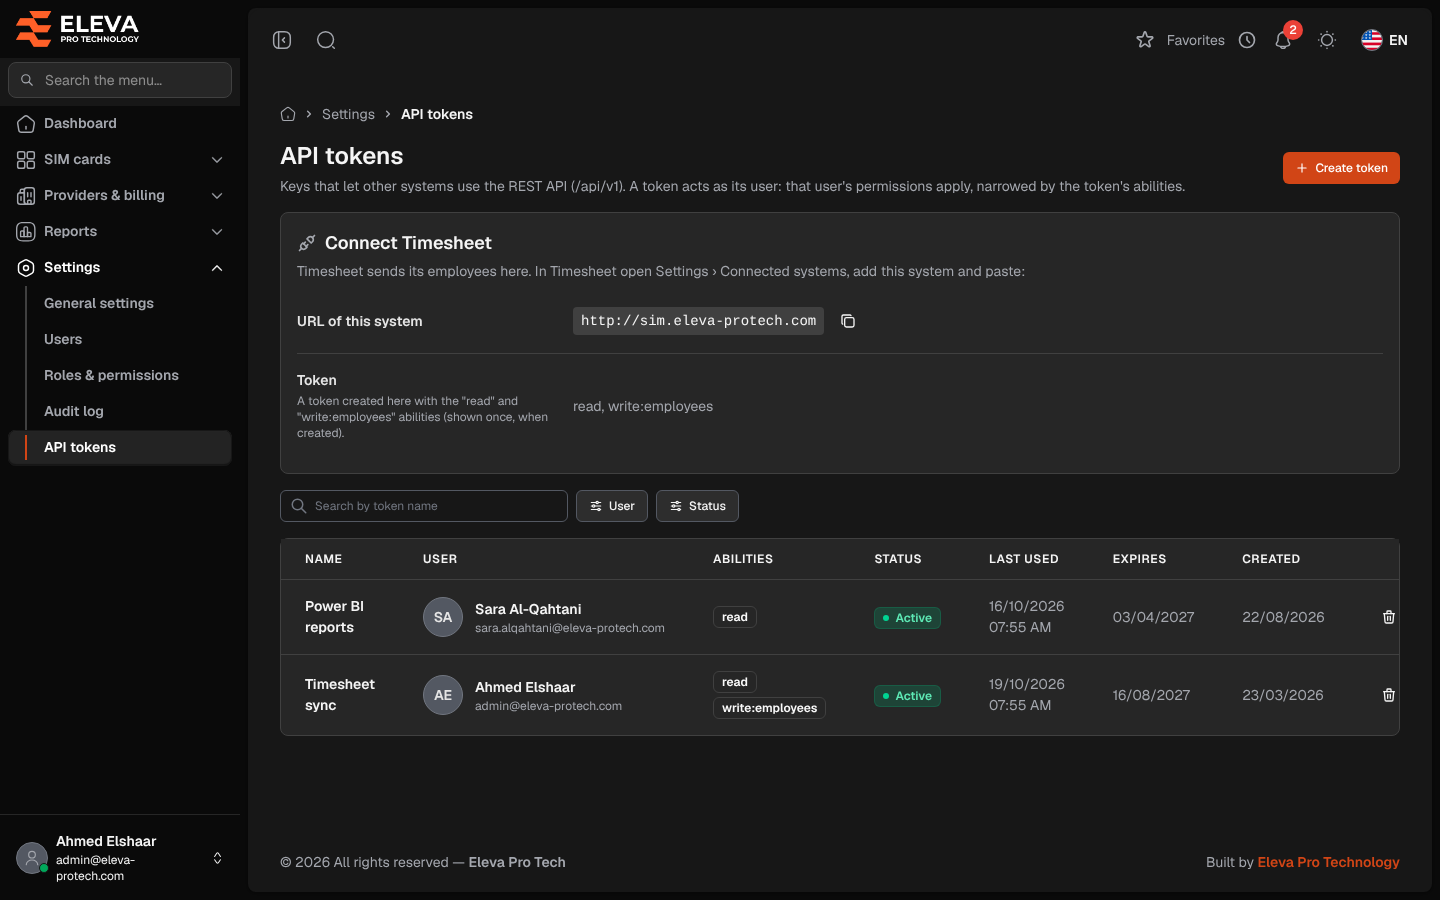
Task: Focus Search by token name field
Action: click(x=424, y=506)
